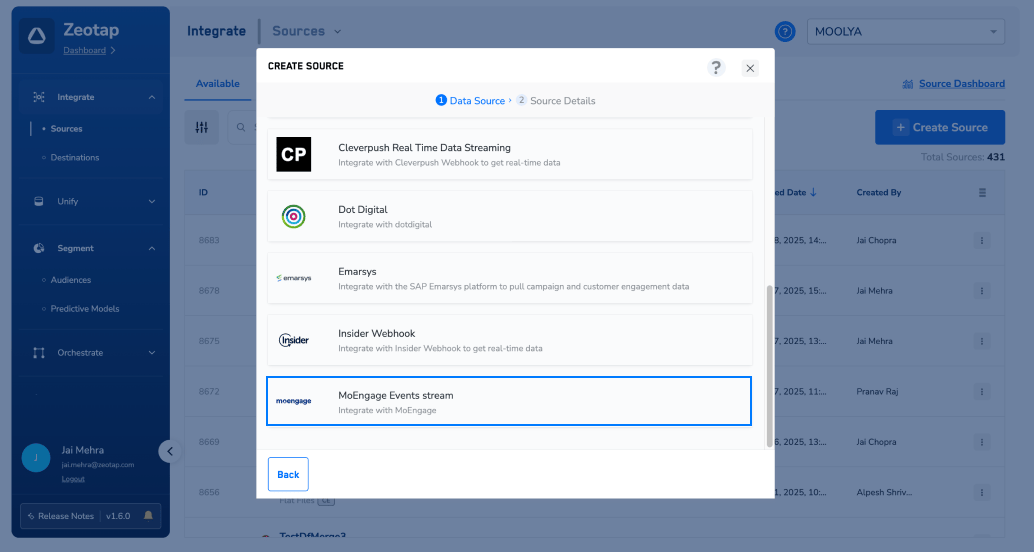This screenshot has width=1034, height=552.
Task: Open the Sources dropdown in header
Action: click(307, 31)
